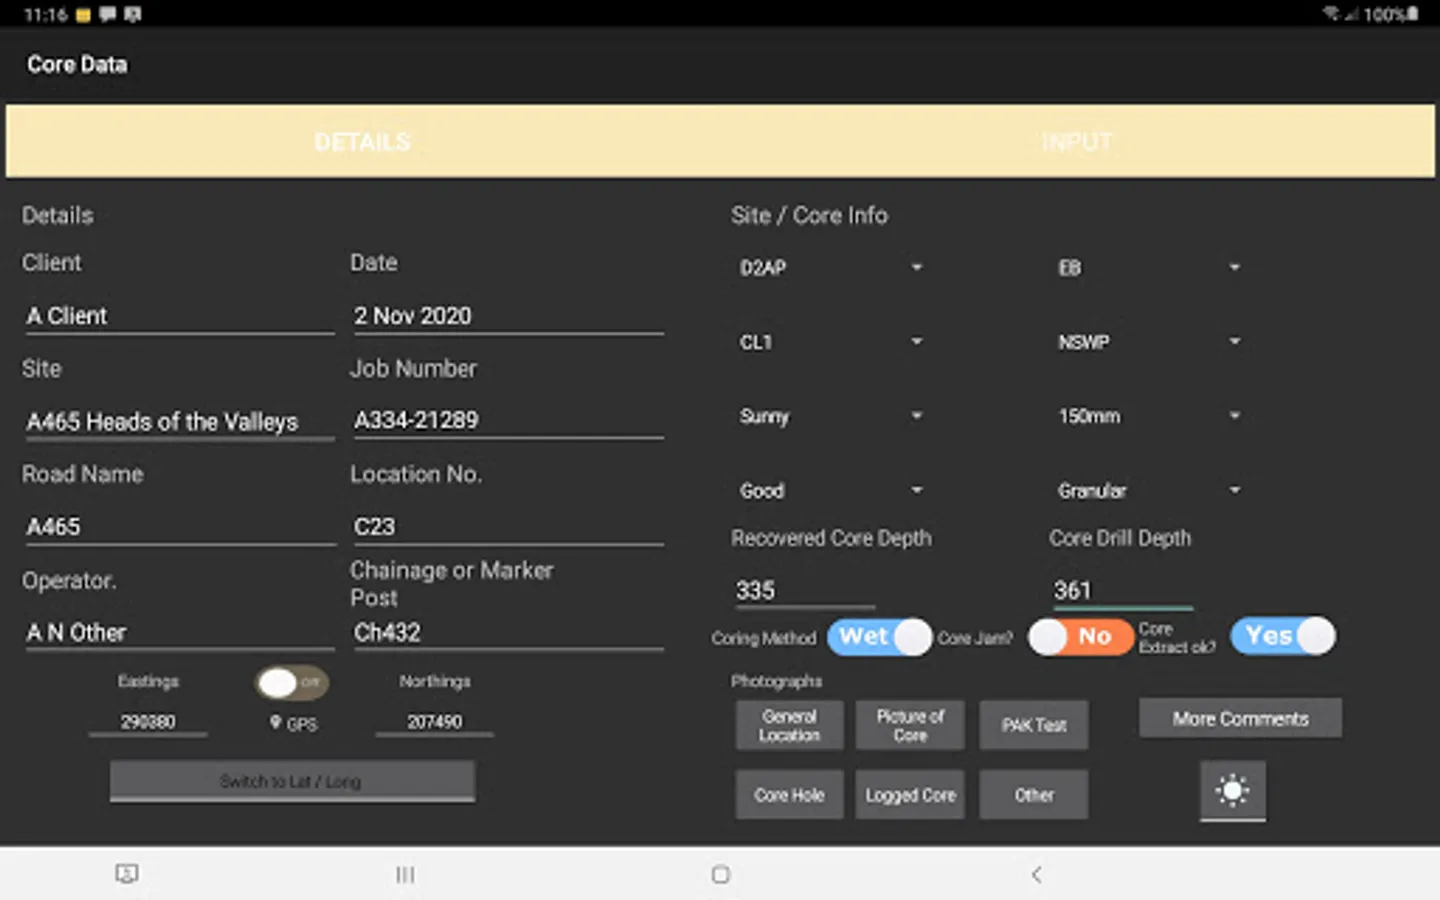Edit Recovered Core Depth value 335
Image resolution: width=1440 pixels, height=900 pixels.
coord(804,590)
